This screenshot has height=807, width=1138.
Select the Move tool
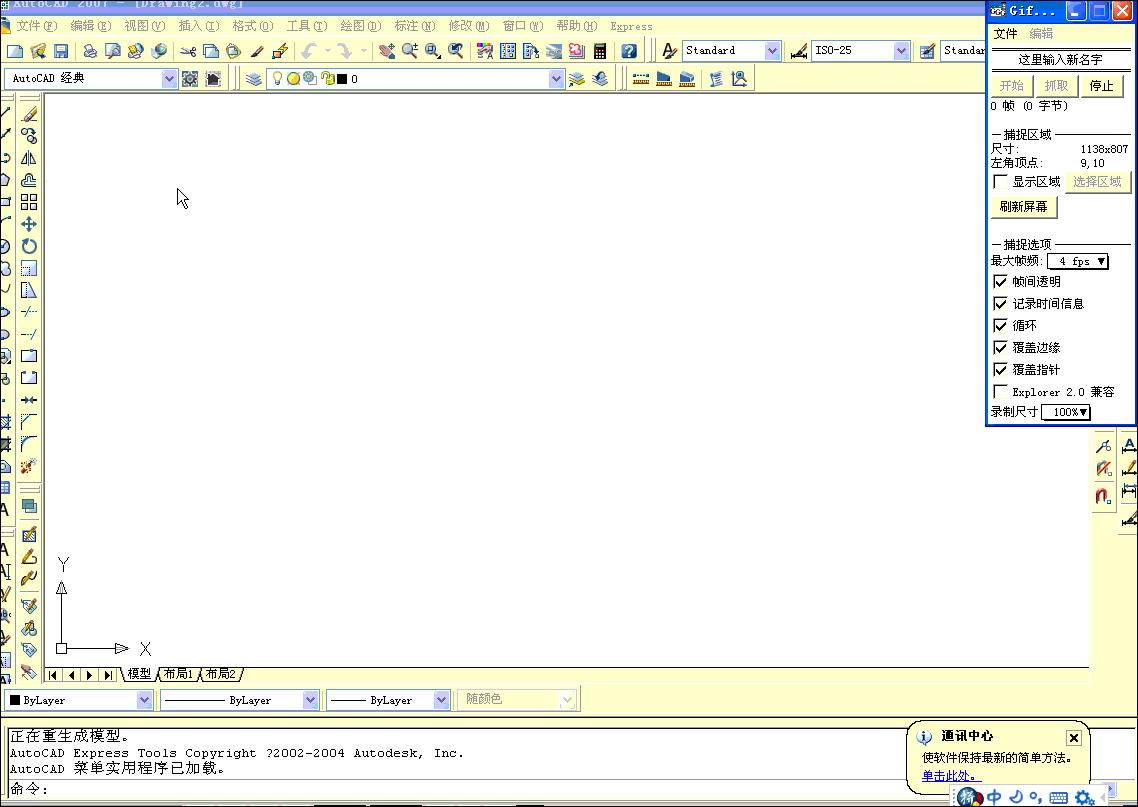29,224
